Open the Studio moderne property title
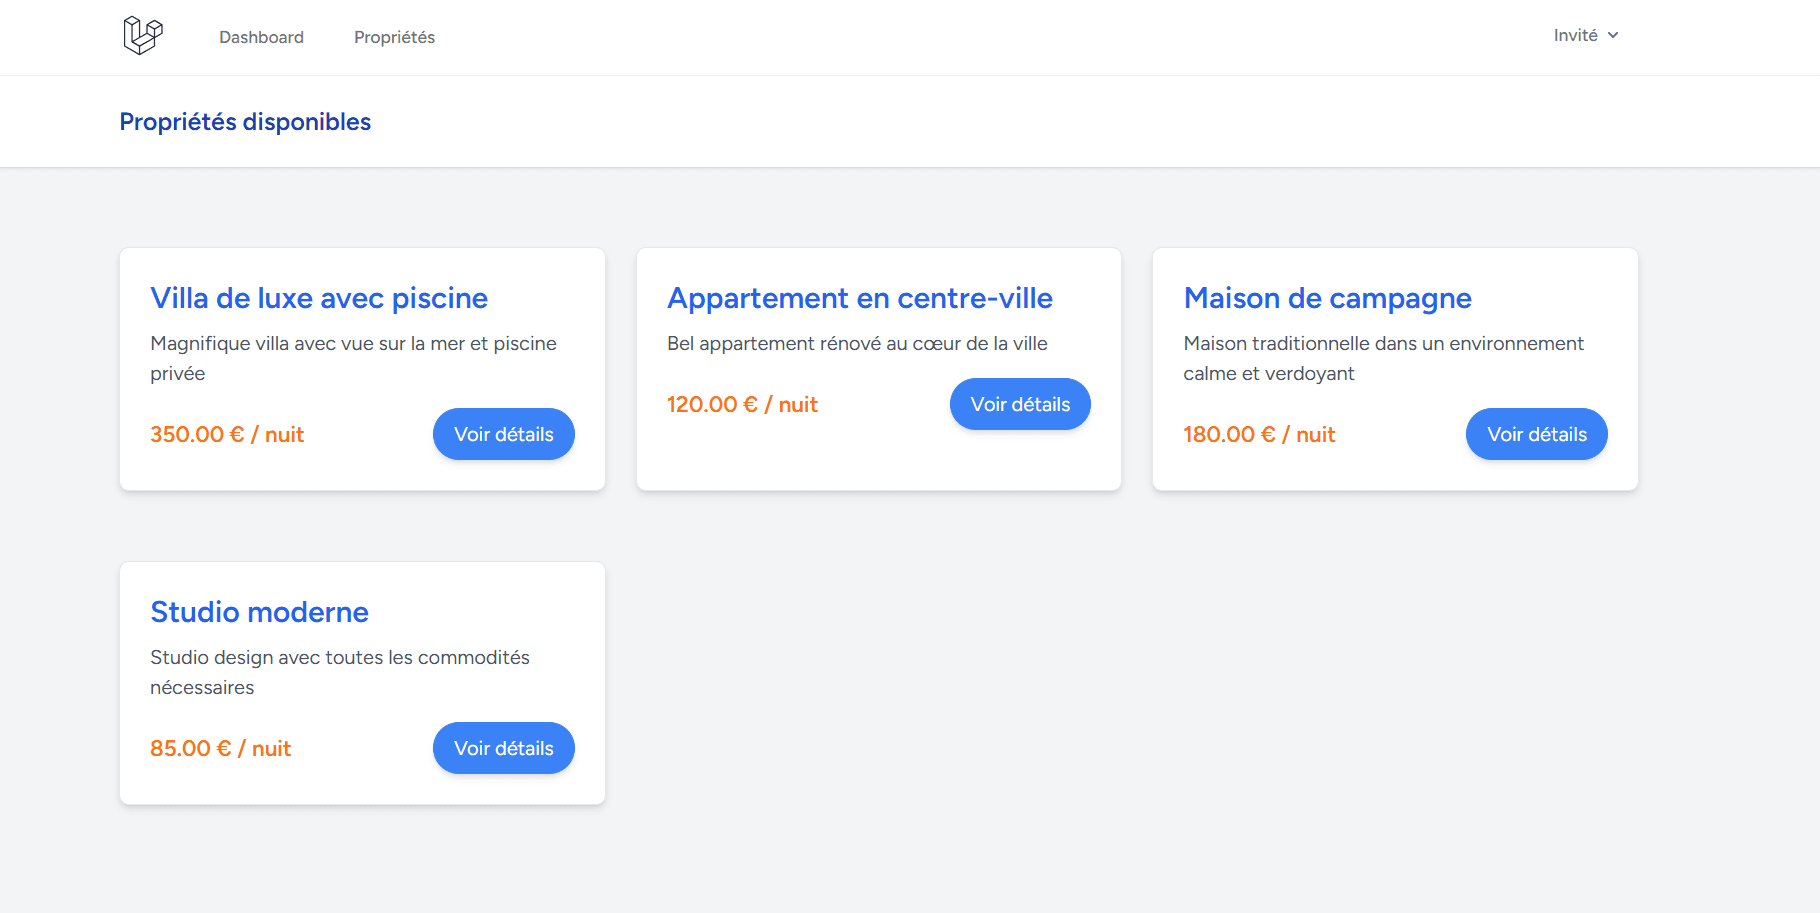The height and width of the screenshot is (913, 1820). click(259, 611)
